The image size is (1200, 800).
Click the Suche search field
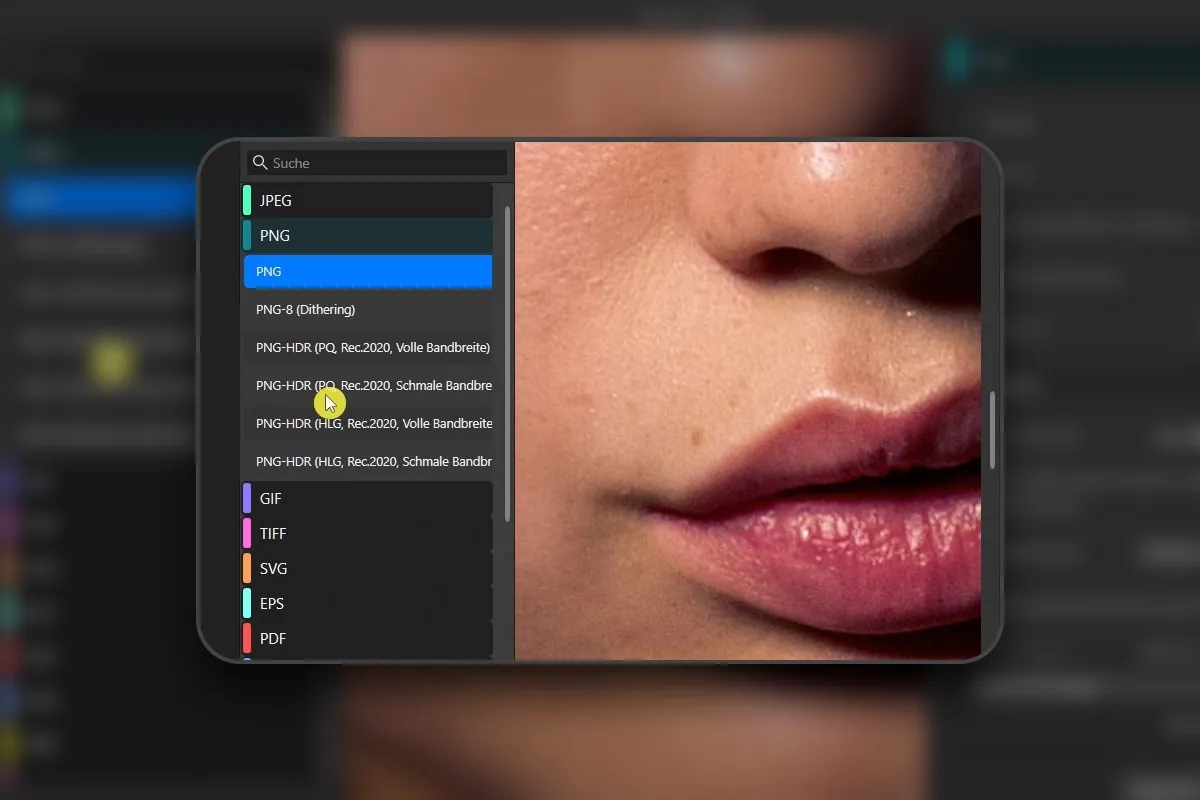pyautogui.click(x=376, y=163)
